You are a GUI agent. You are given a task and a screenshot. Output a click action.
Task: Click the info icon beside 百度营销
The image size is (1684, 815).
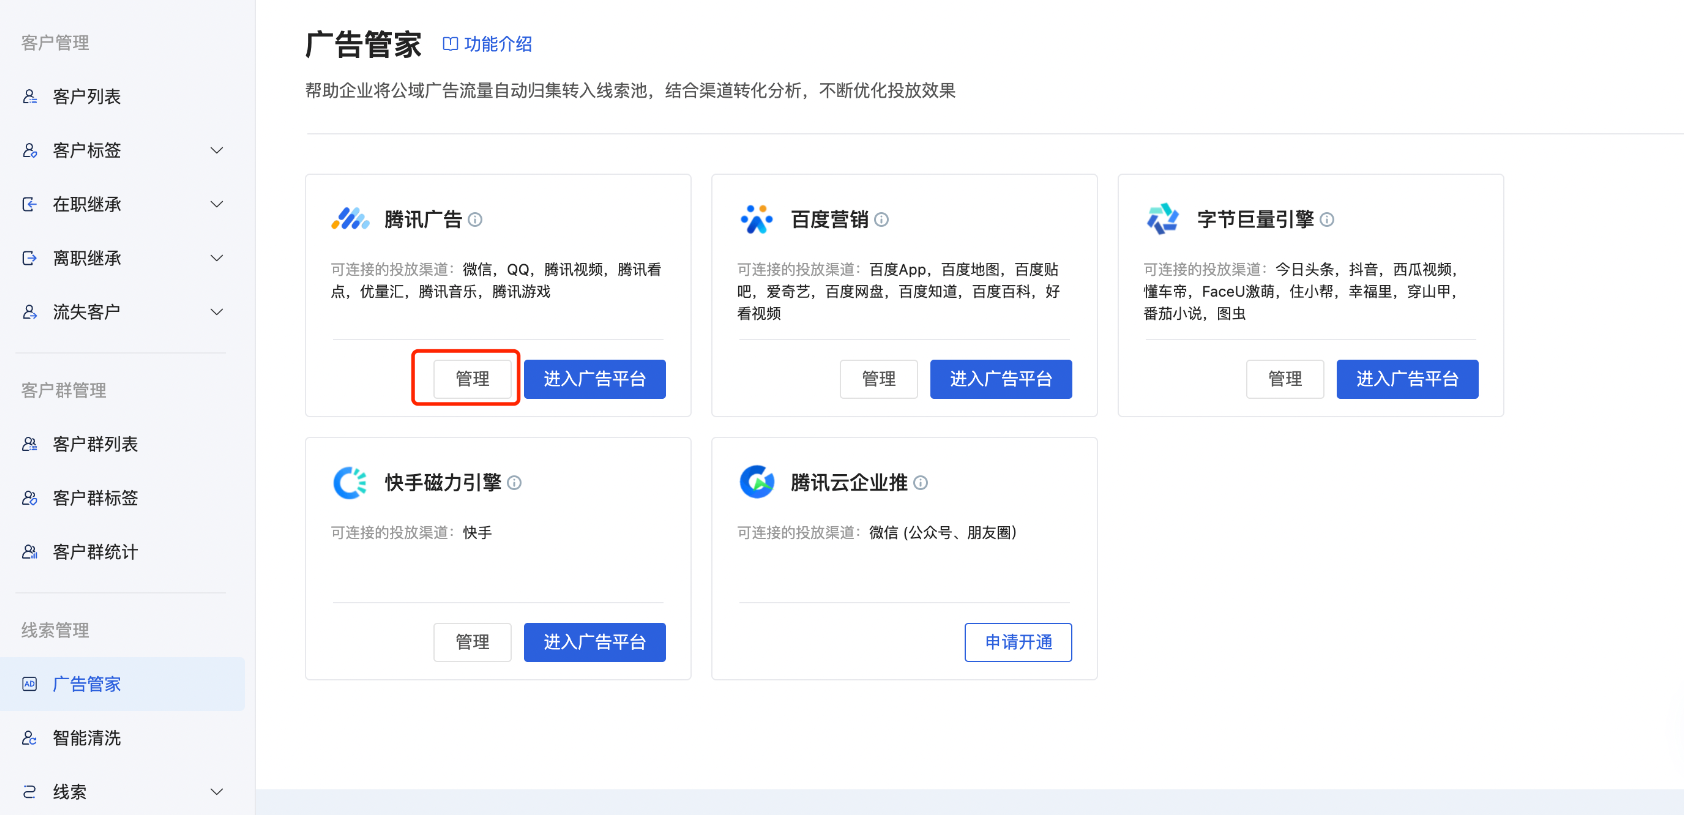pyautogui.click(x=881, y=220)
